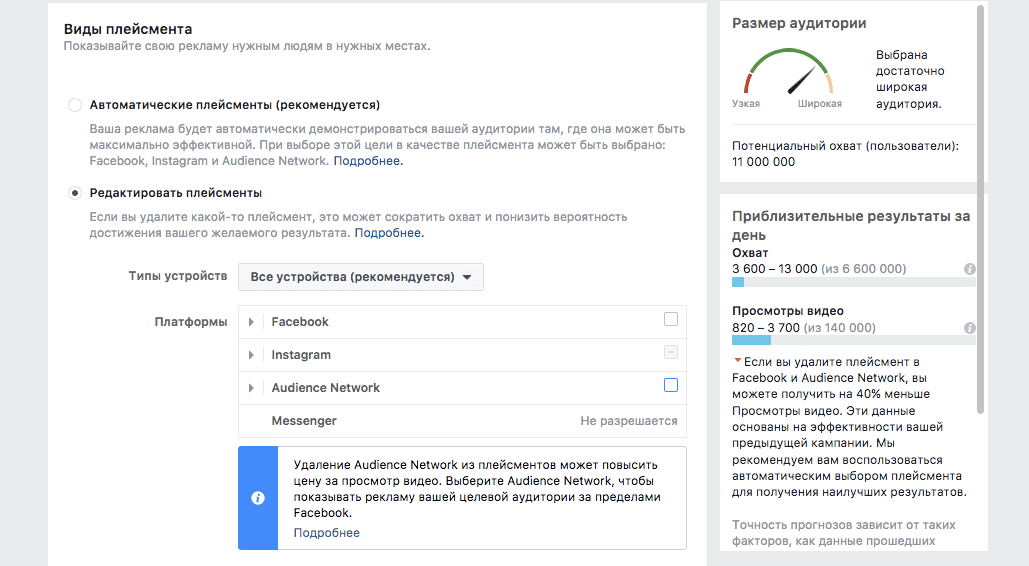Screen dimensions: 1029x566
Task: Click the Messenger platform row
Action: (x=462, y=421)
